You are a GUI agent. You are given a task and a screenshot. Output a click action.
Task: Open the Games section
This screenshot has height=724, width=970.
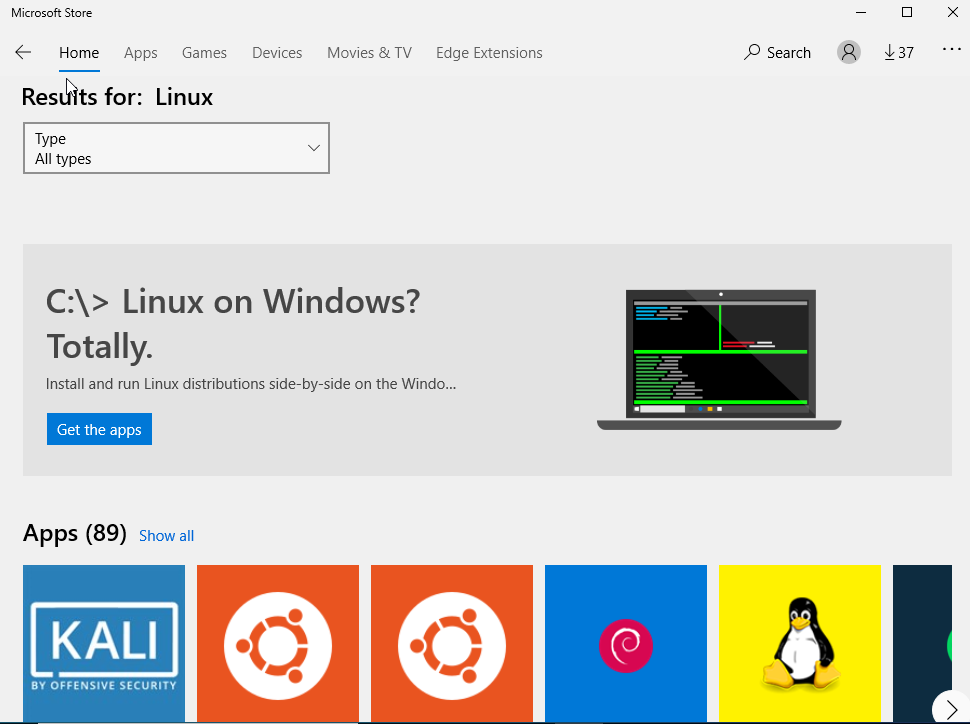(x=204, y=52)
